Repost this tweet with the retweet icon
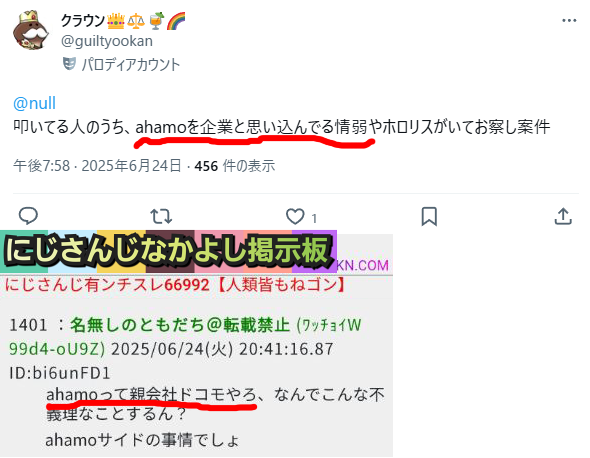Screen dimensions: 590x458 tap(161, 216)
